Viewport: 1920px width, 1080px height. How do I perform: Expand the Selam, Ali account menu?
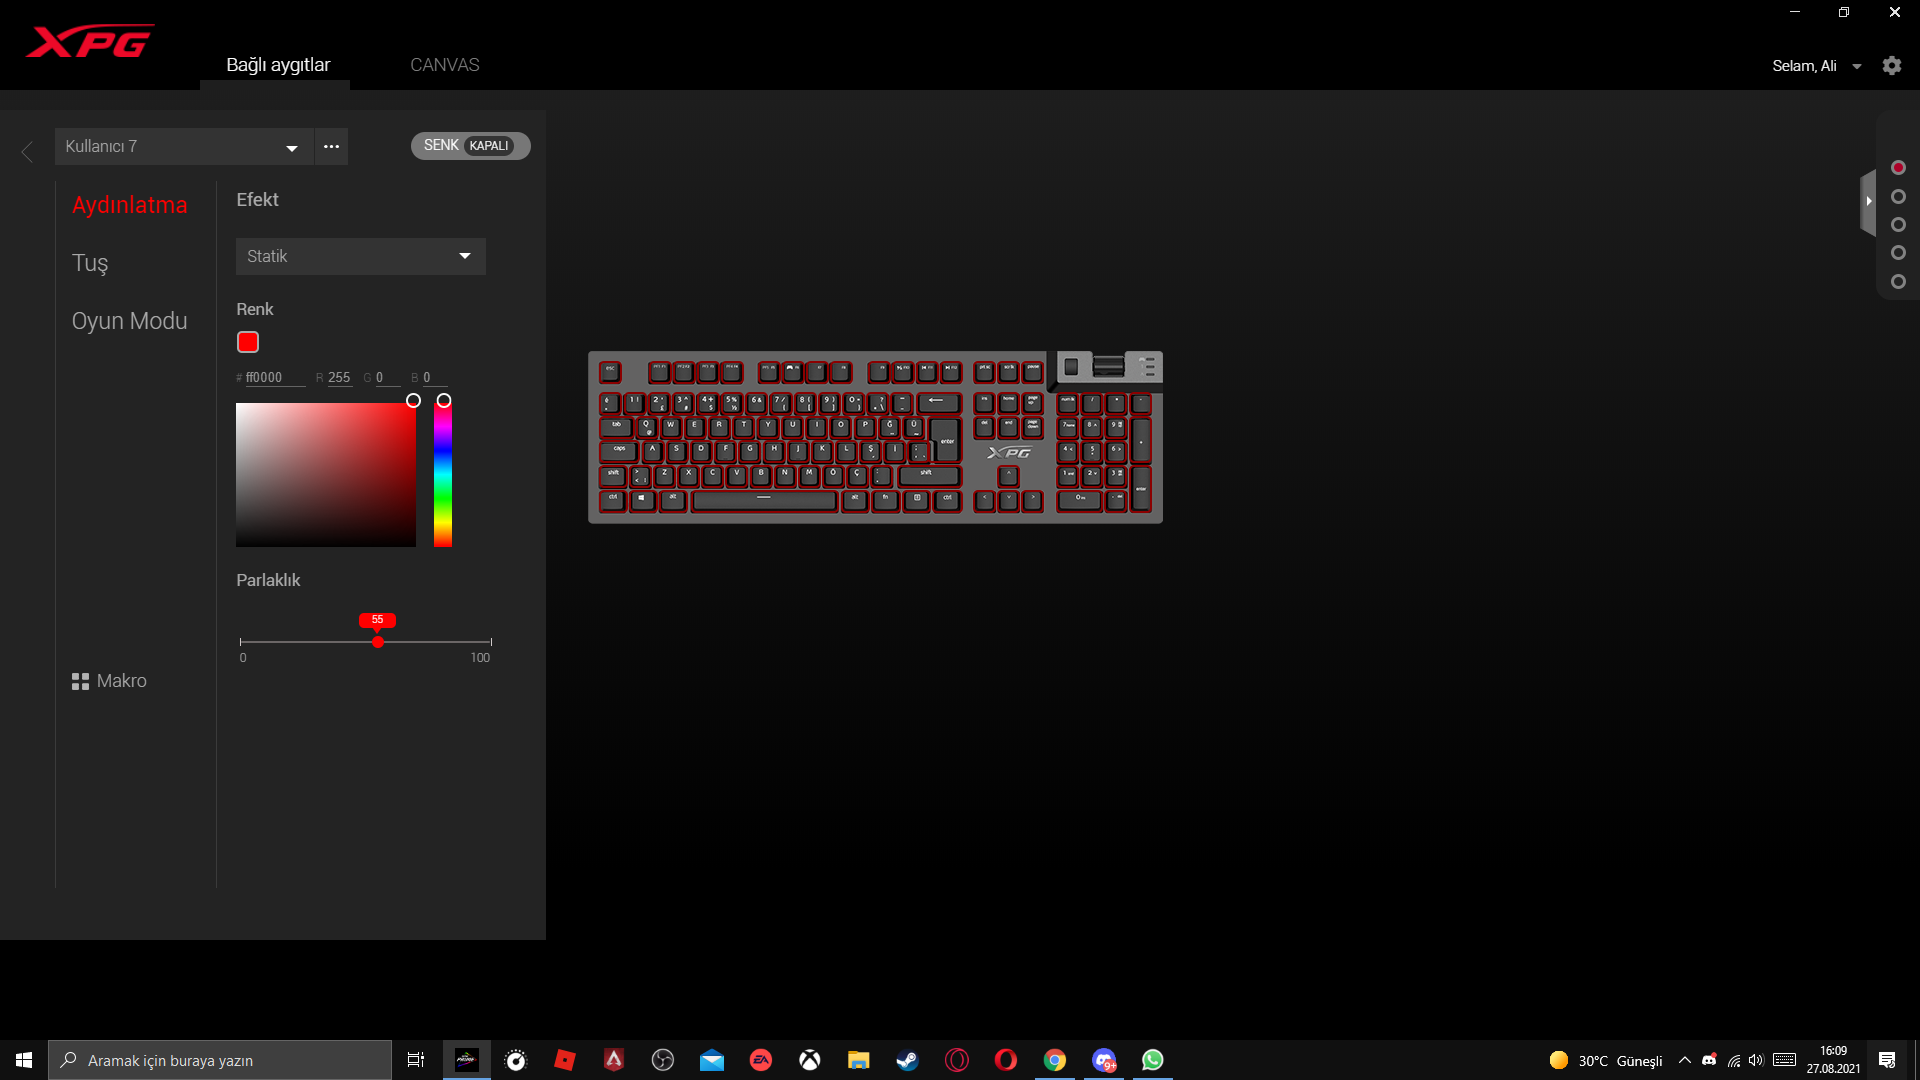pyautogui.click(x=1856, y=66)
